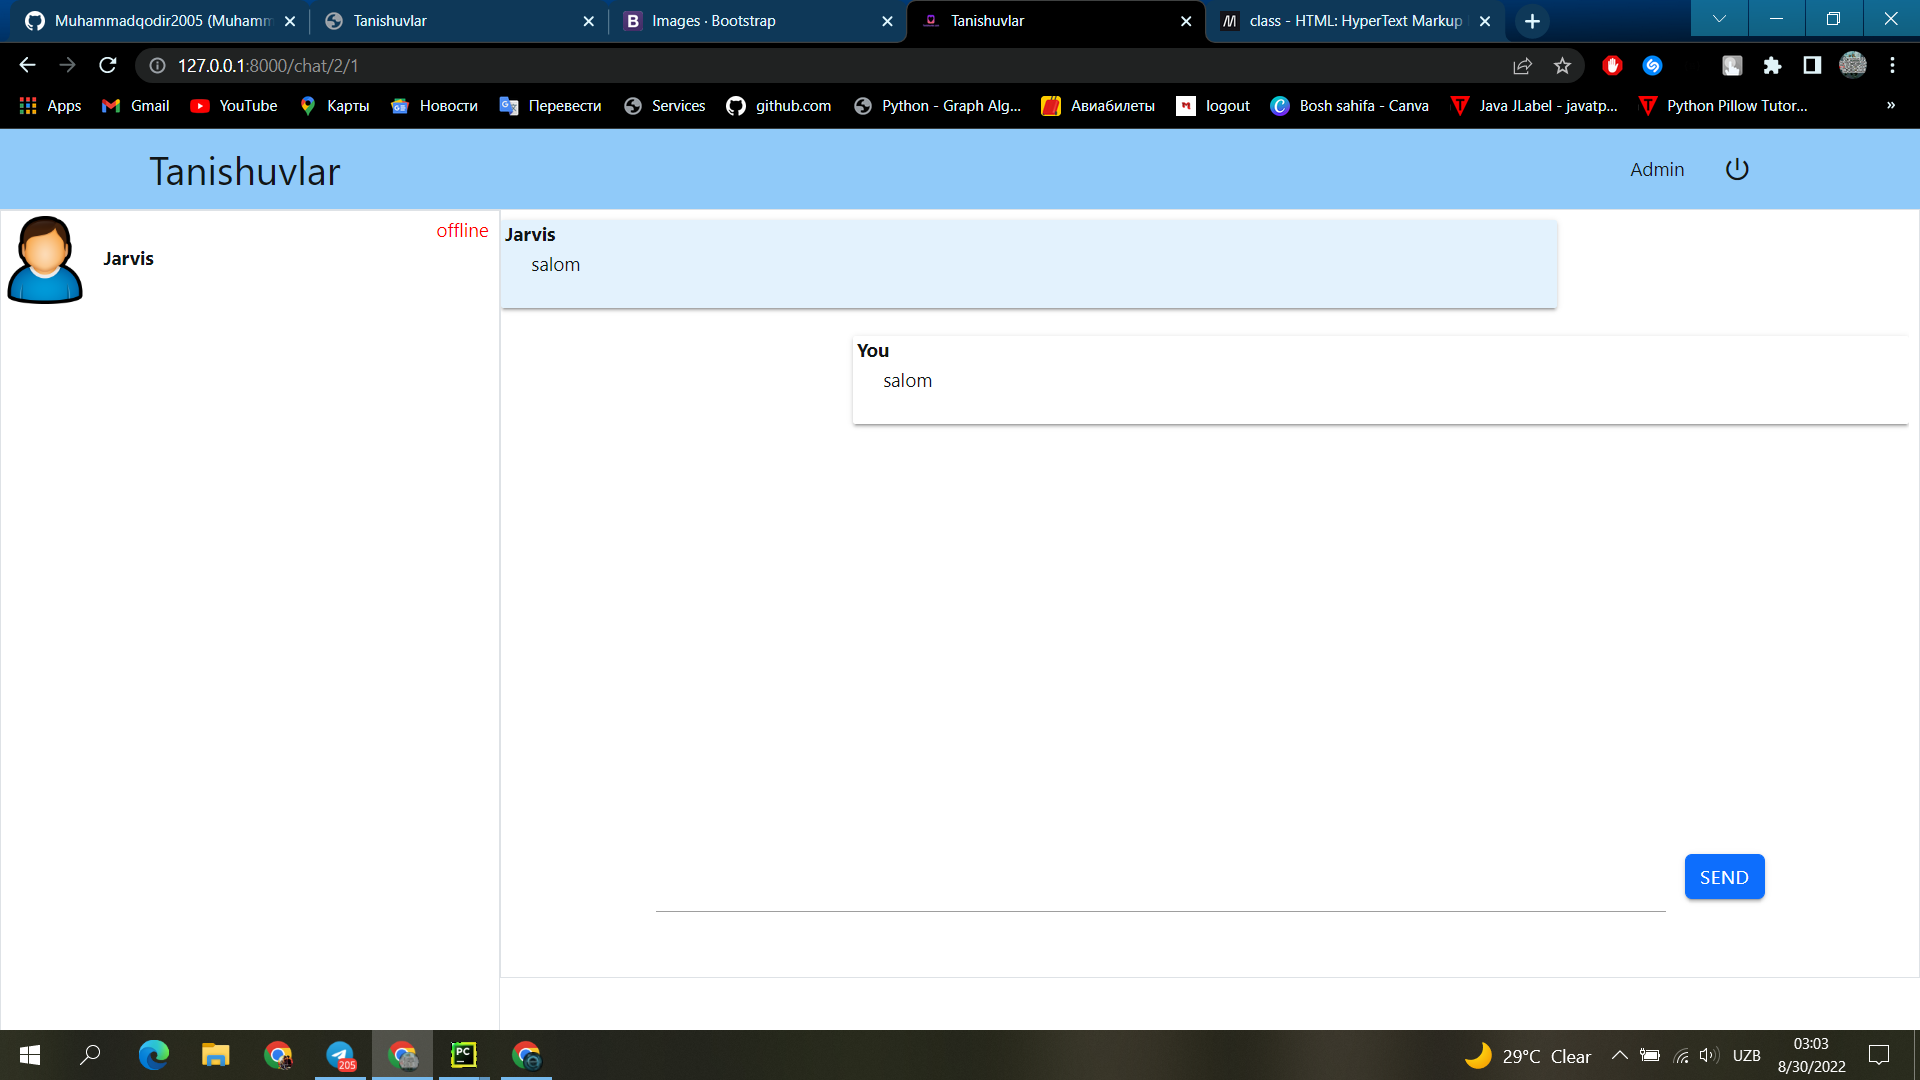Open Chrome three-dot menu
Viewport: 1920px width, 1080px height.
click(x=1892, y=66)
